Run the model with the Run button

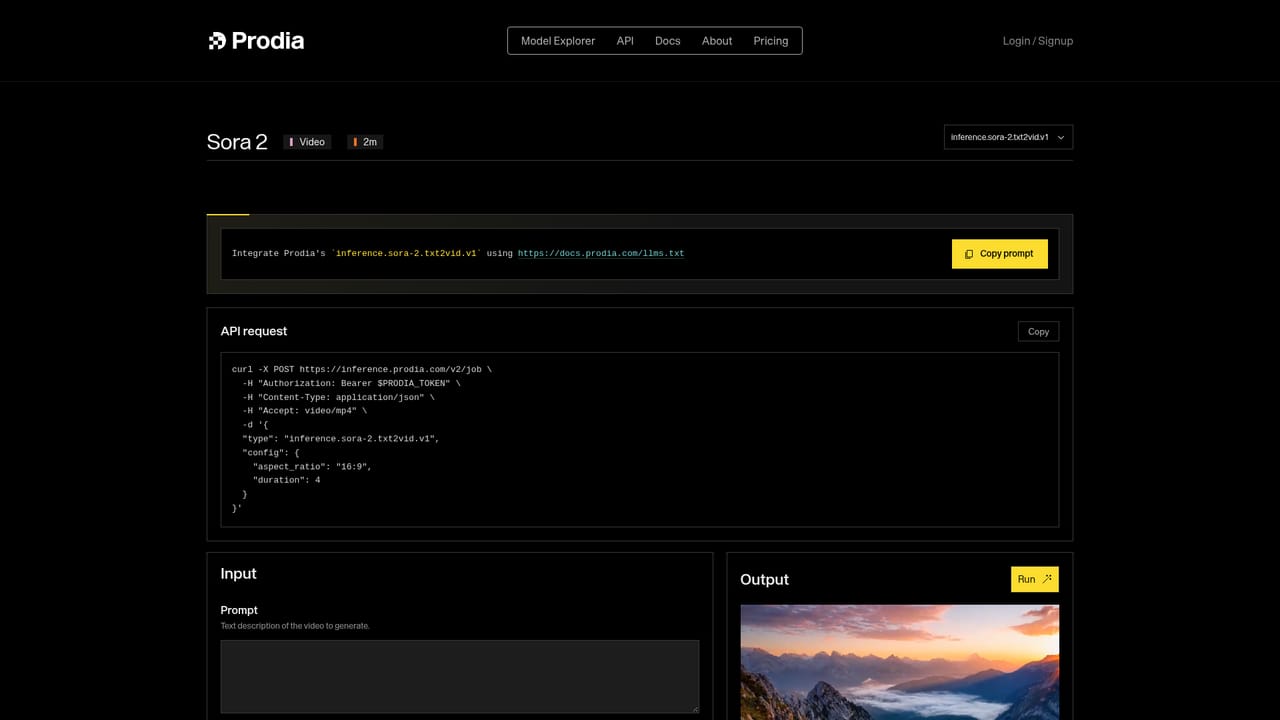click(1034, 579)
